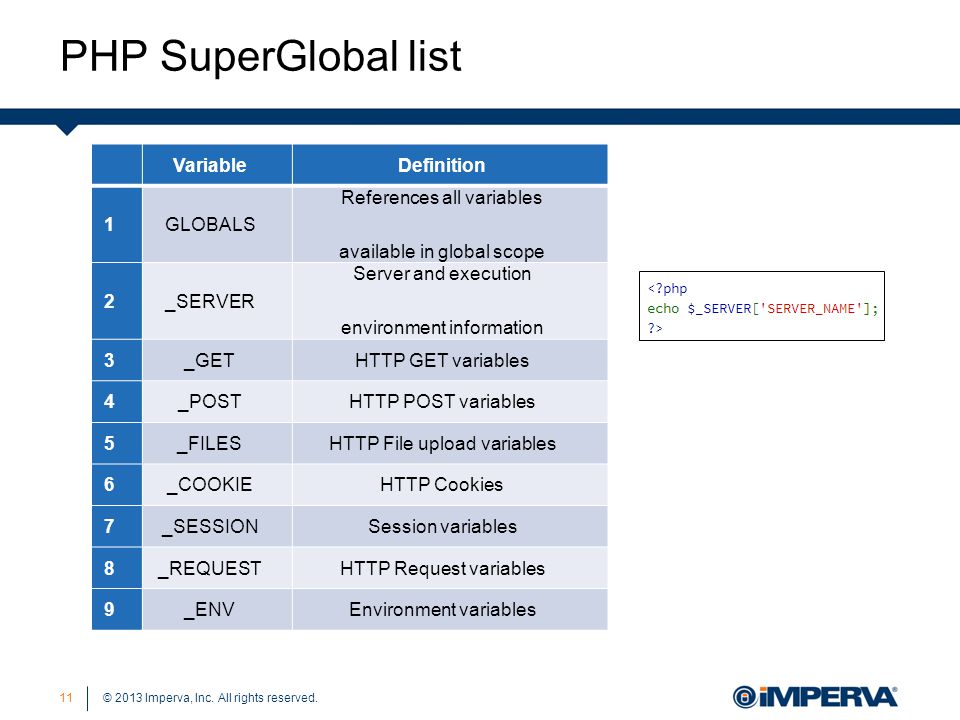Click 'HTTP POST variables' cell
The width and height of the screenshot is (960, 720).
(450, 402)
